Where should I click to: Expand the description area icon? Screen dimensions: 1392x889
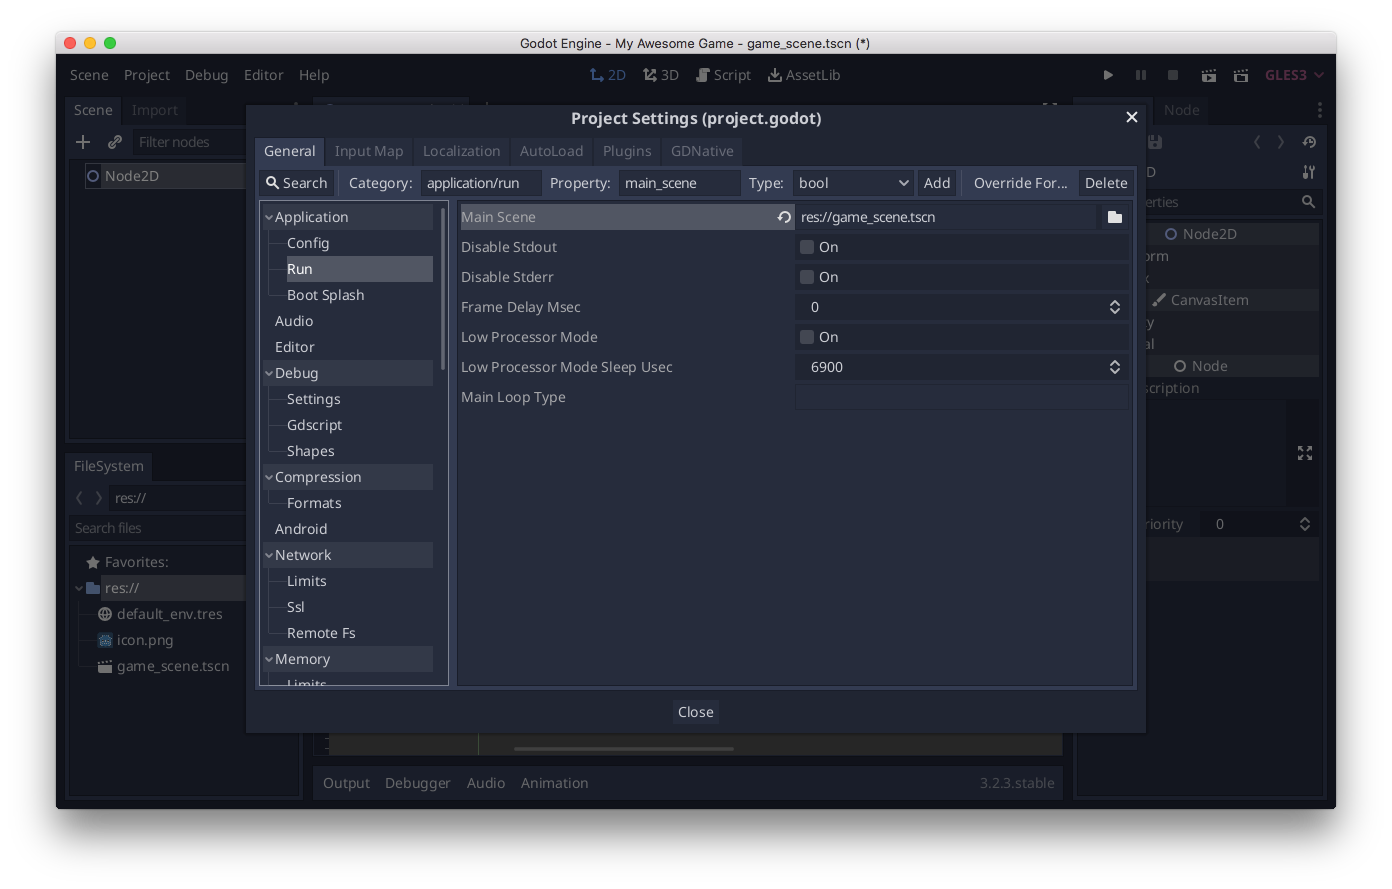(1305, 453)
